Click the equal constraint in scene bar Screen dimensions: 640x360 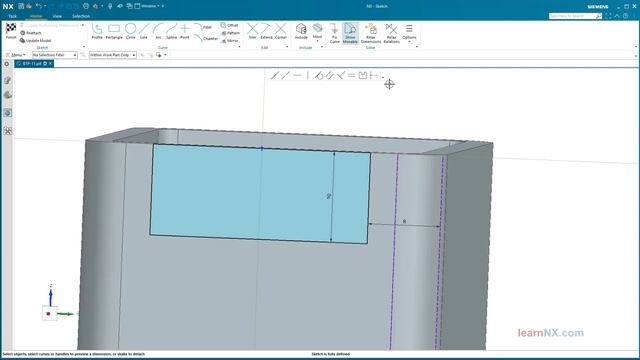pos(351,76)
